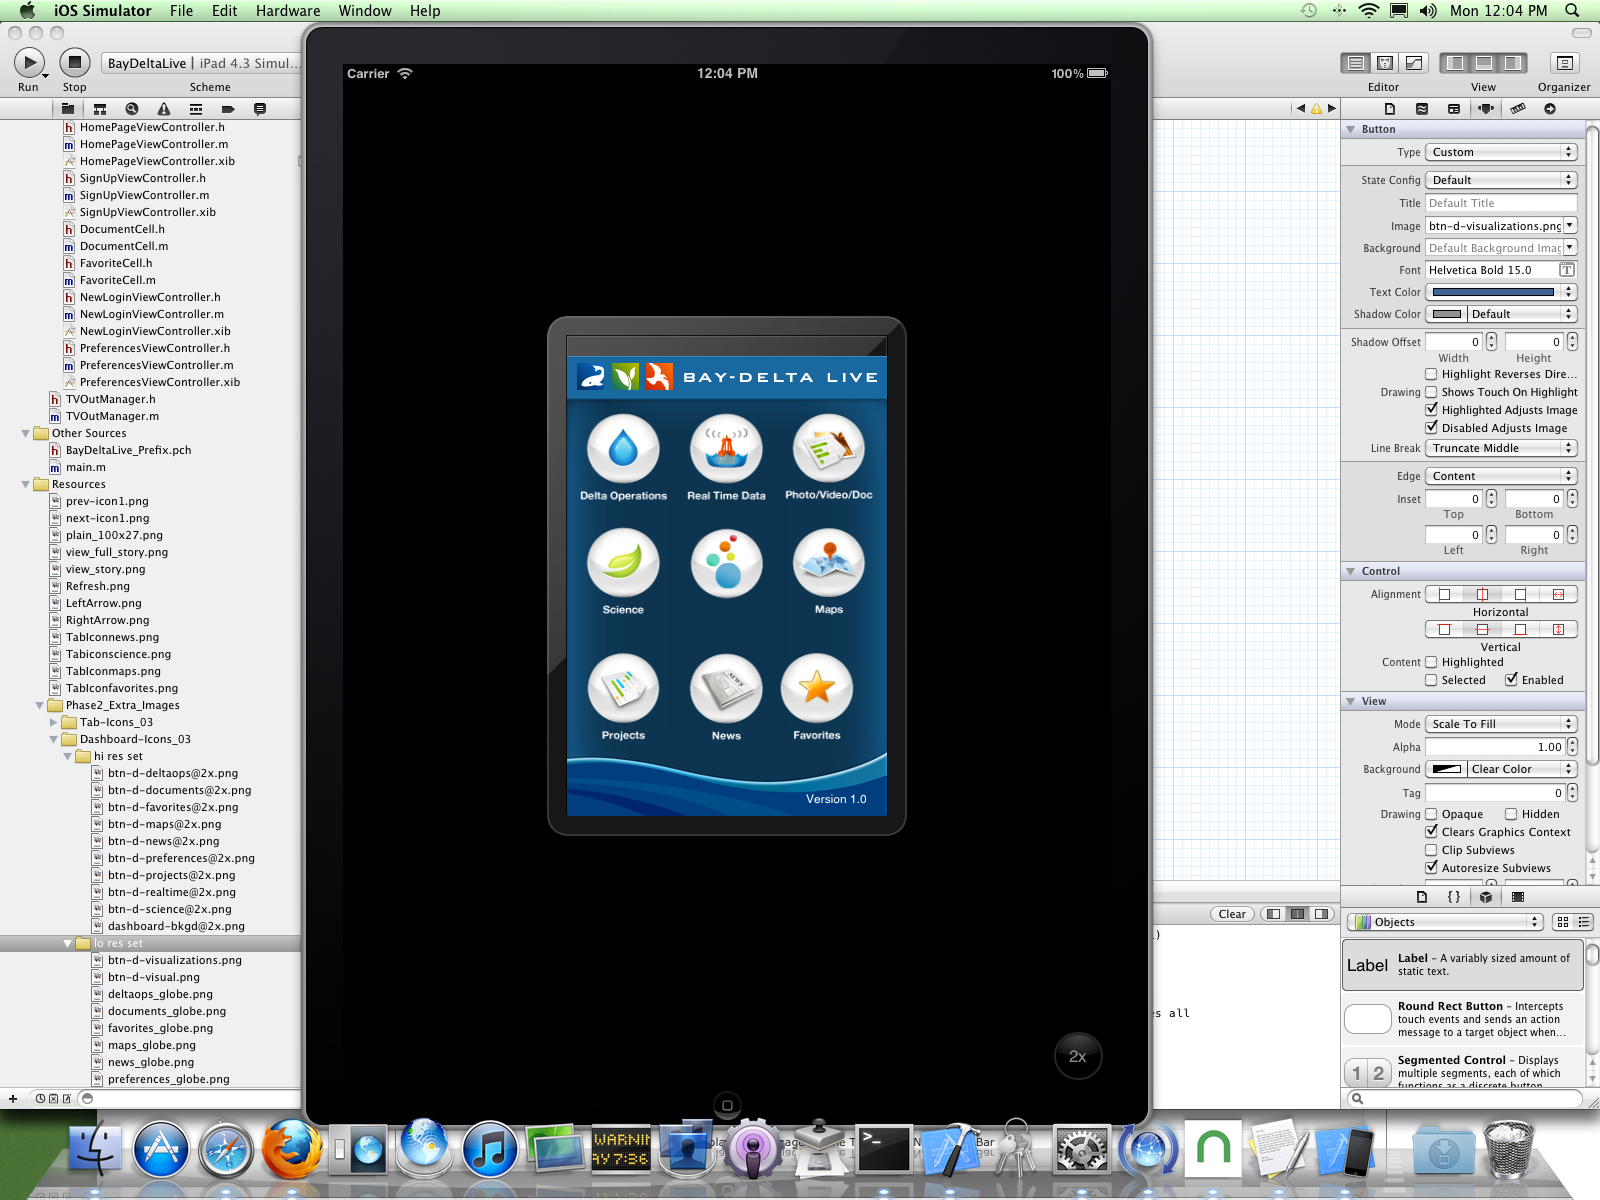Uncheck Clears Graphics Context
1600x1200 pixels.
(x=1431, y=832)
